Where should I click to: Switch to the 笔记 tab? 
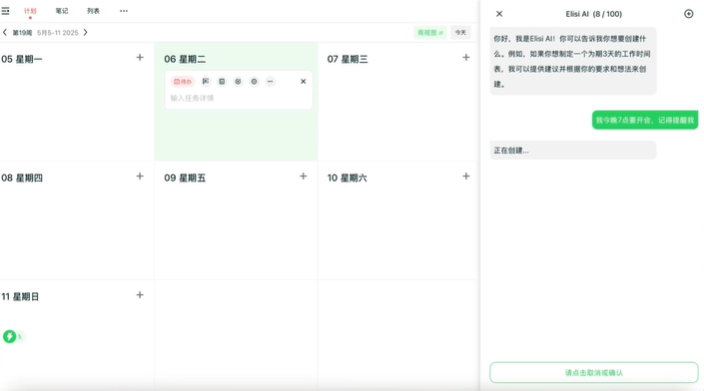62,11
